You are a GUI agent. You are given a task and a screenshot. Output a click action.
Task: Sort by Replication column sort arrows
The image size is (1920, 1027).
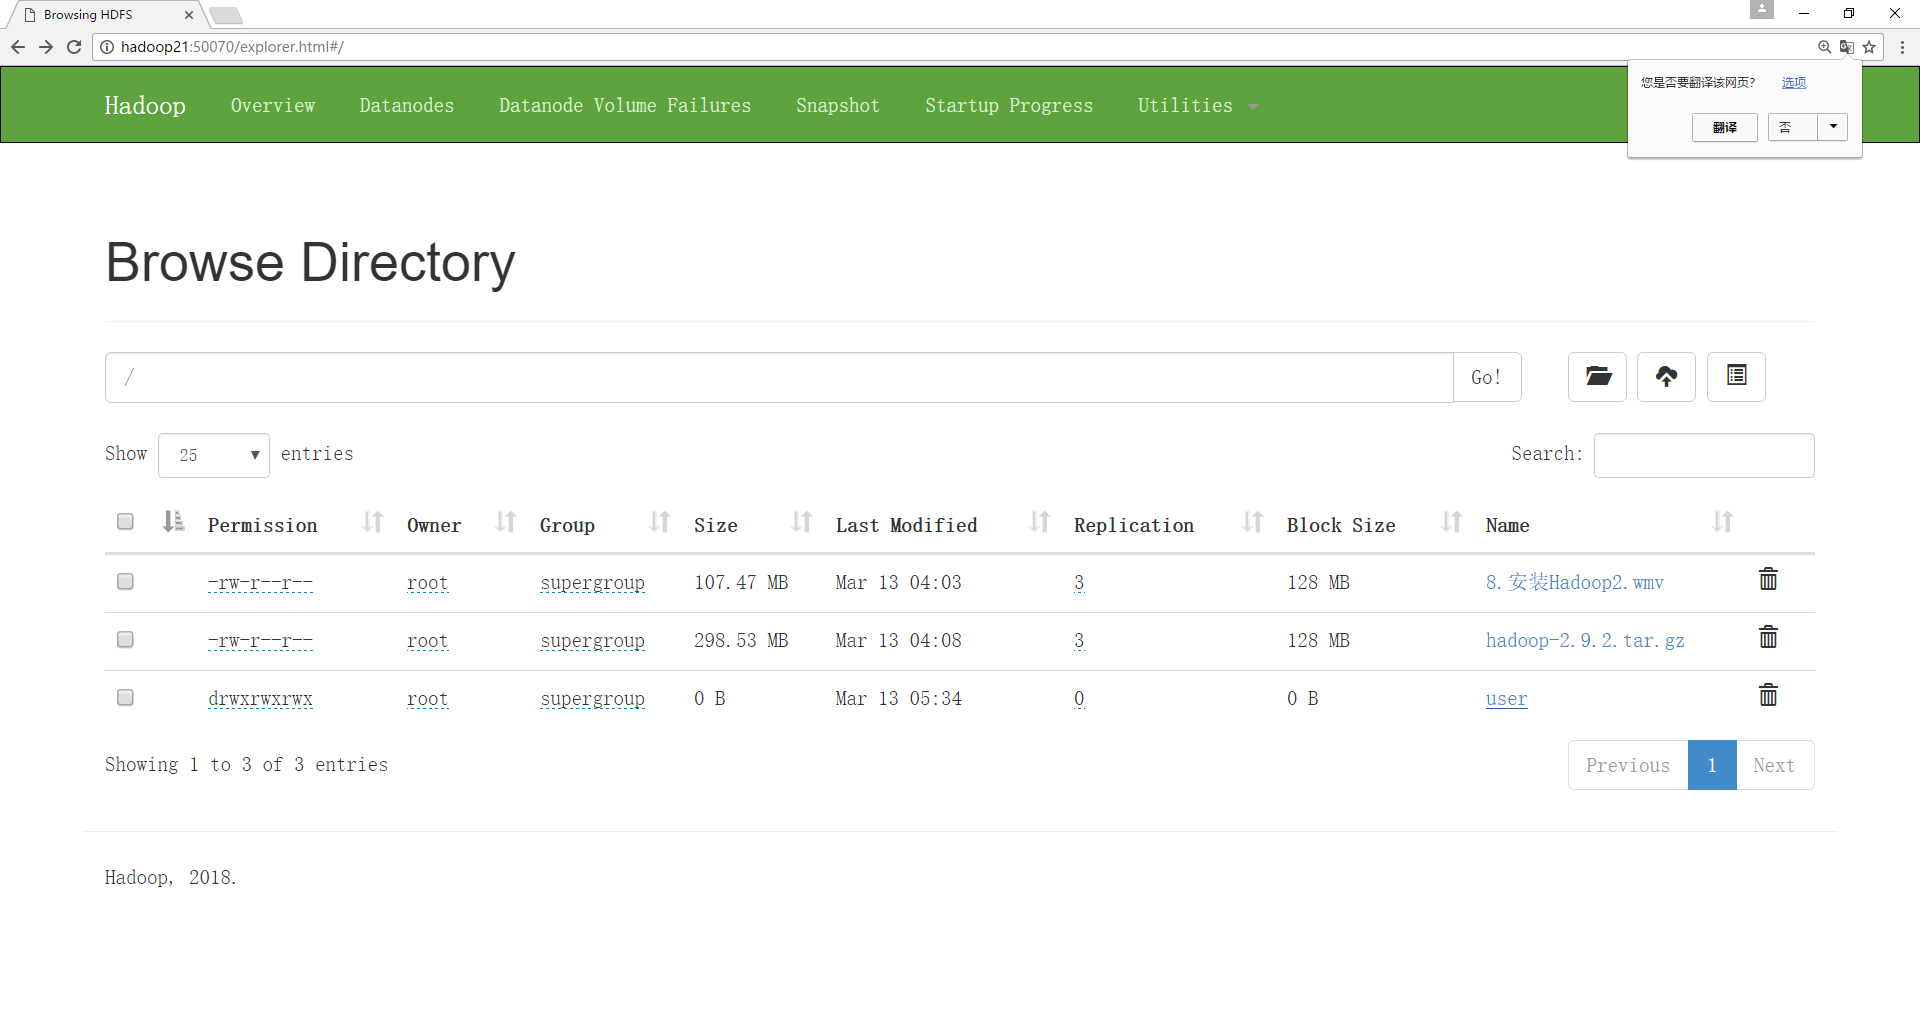coord(1253,522)
